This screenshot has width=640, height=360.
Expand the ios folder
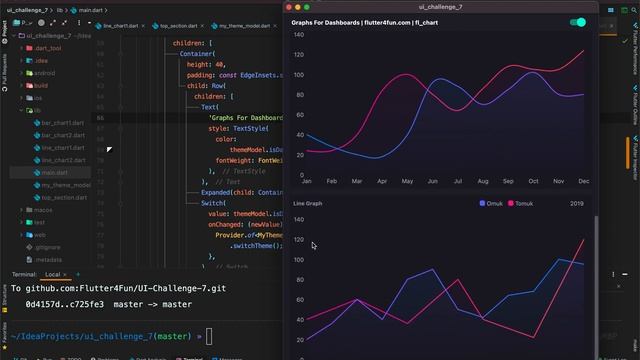click(22, 98)
